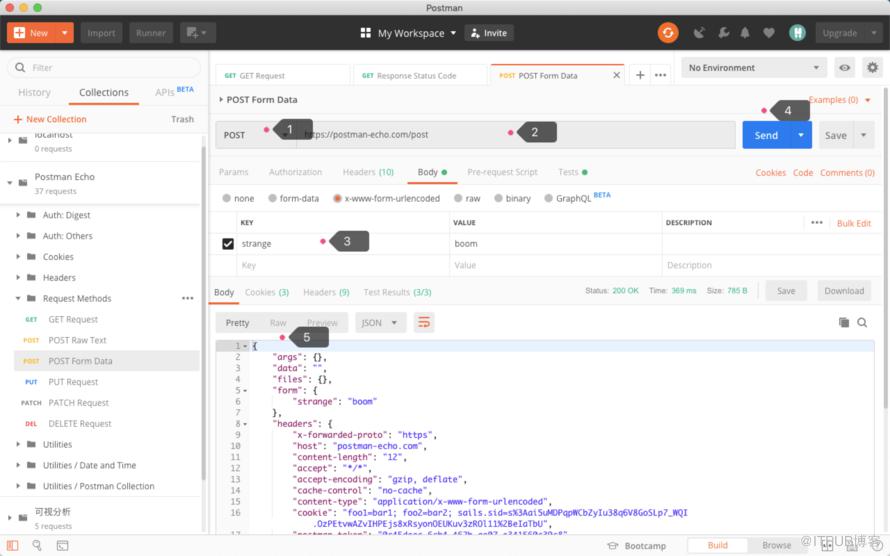Screen dimensions: 890x556
Task: Select x-www-form-urlencoded body type
Action: 337,198
